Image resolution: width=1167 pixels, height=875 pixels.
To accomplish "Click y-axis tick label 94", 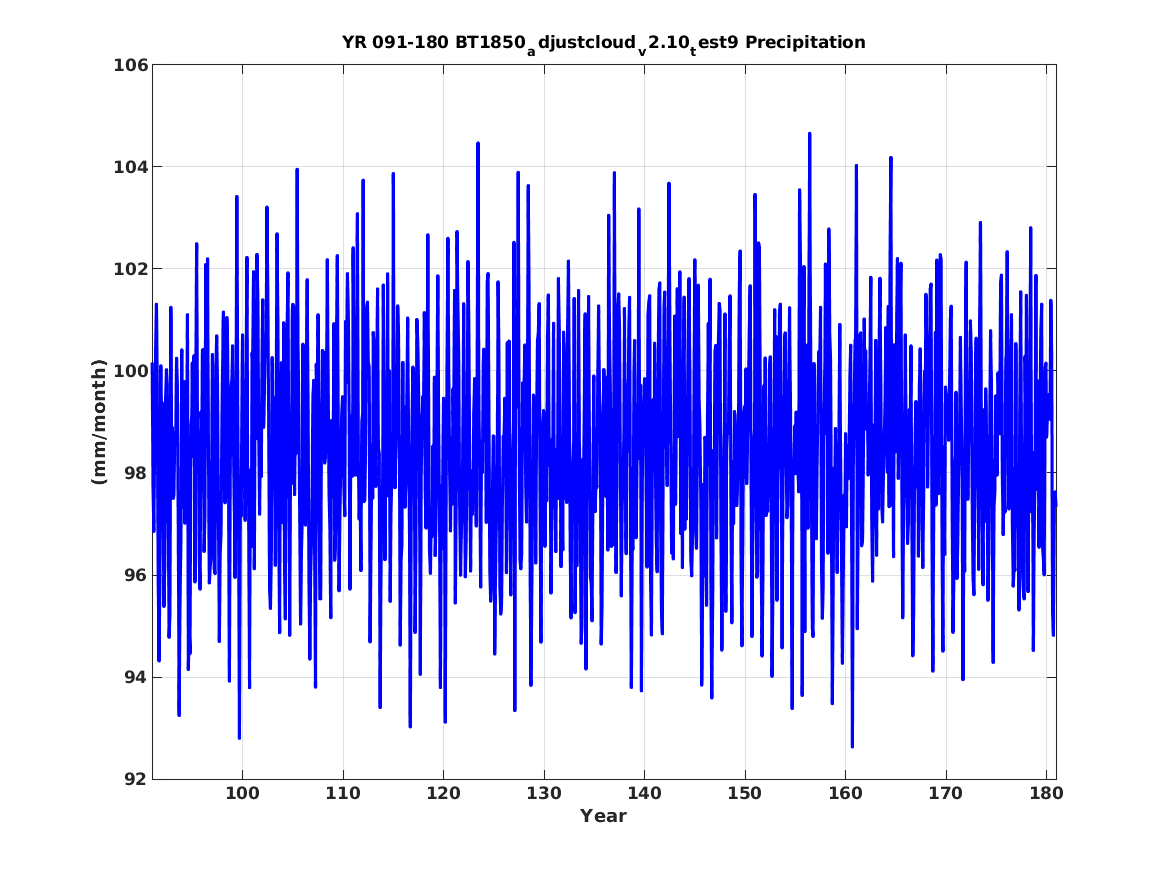I will coord(136,677).
